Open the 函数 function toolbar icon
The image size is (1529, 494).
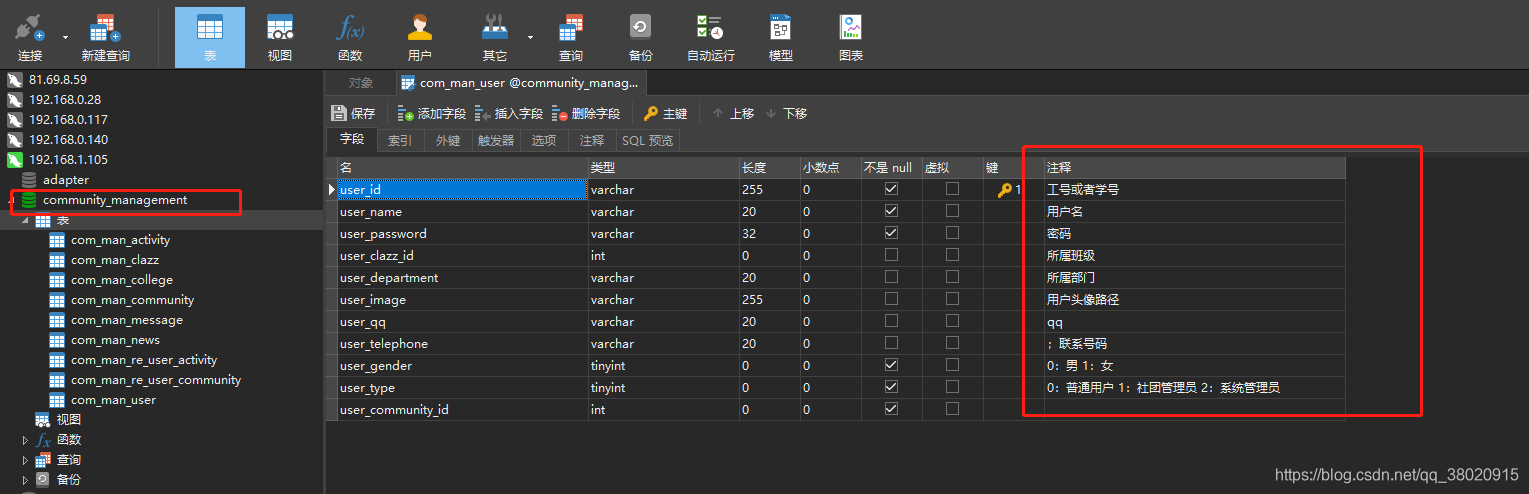(x=350, y=38)
